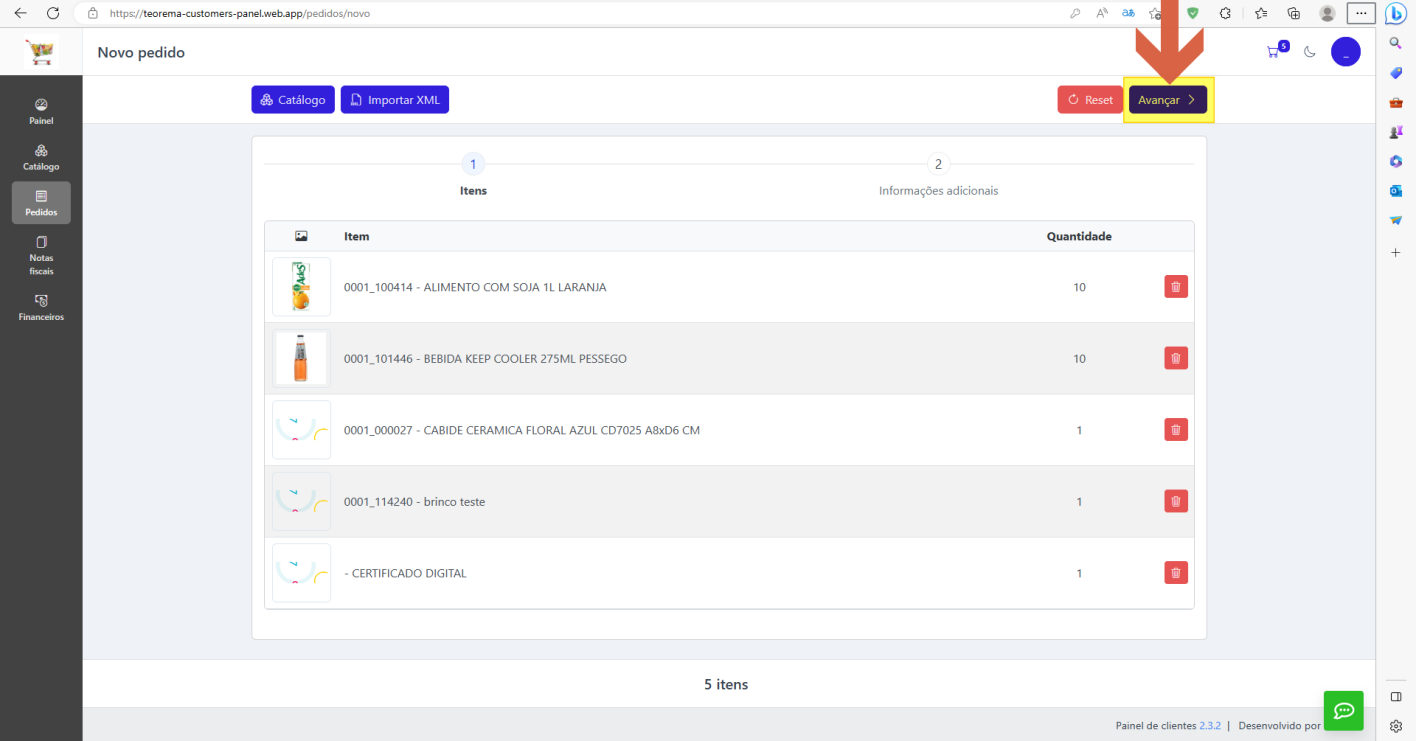
Task: Open Edge sidebar settings gear
Action: (x=1396, y=725)
